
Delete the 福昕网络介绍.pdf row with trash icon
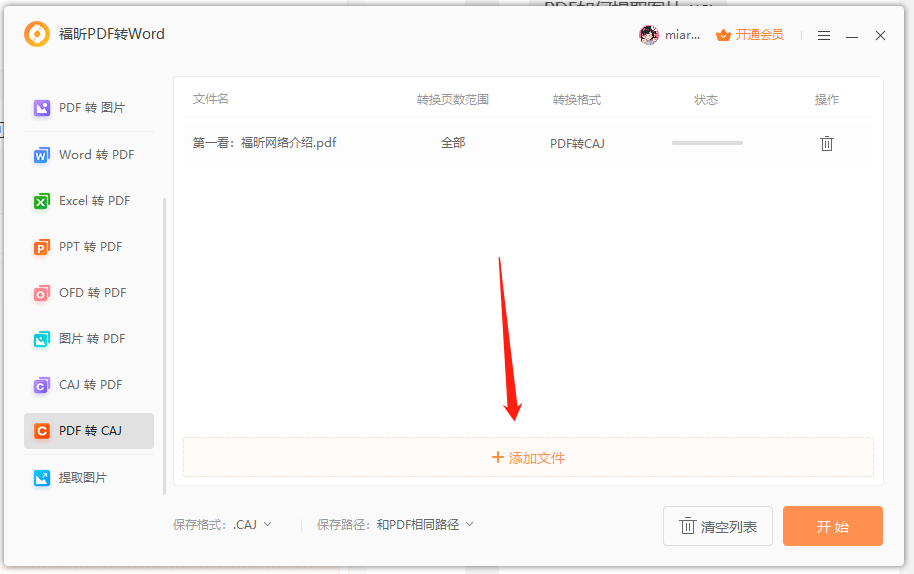click(827, 143)
